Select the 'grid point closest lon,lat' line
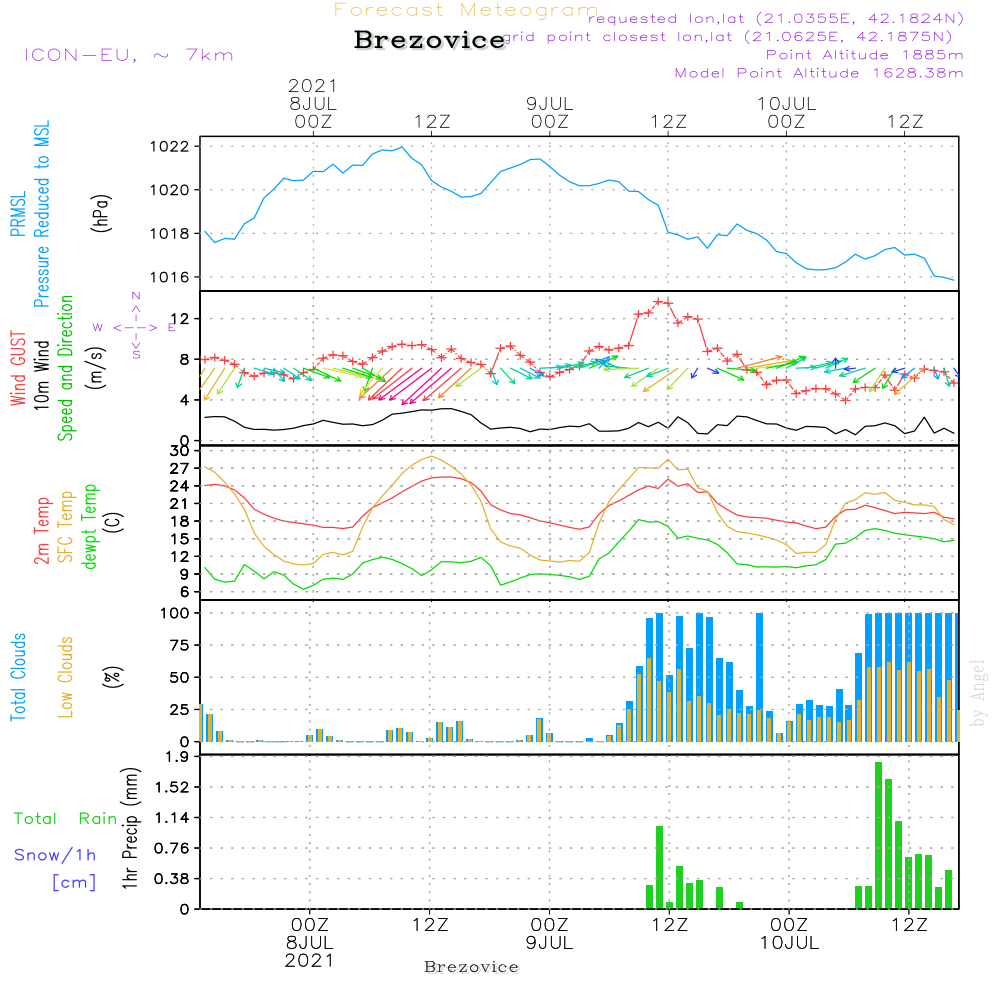This screenshot has height=1000, width=1000. [x=728, y=36]
